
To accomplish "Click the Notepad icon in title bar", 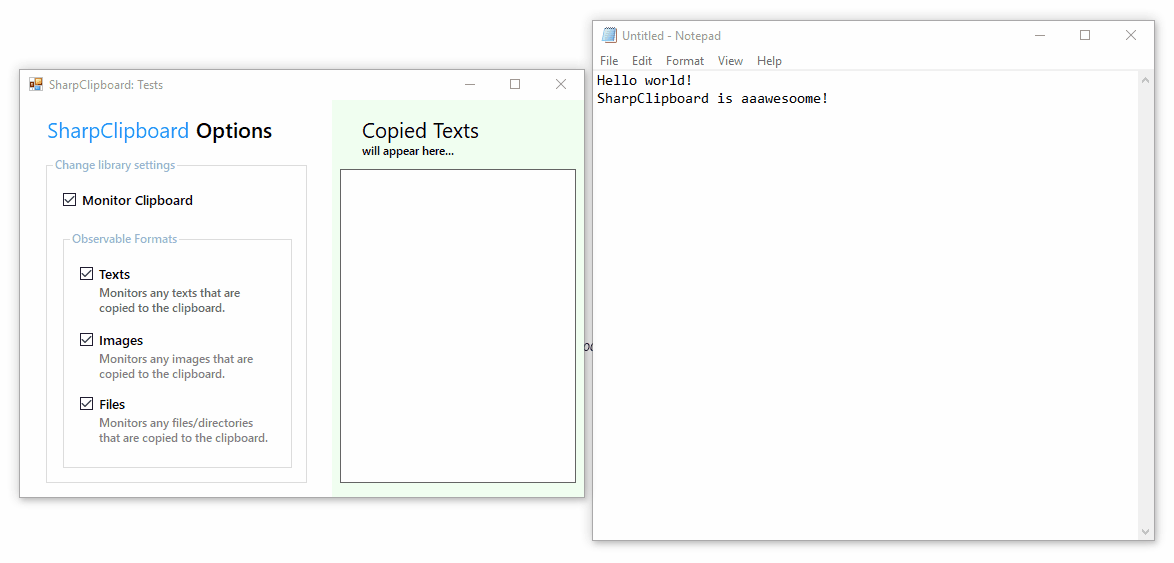I will (609, 36).
